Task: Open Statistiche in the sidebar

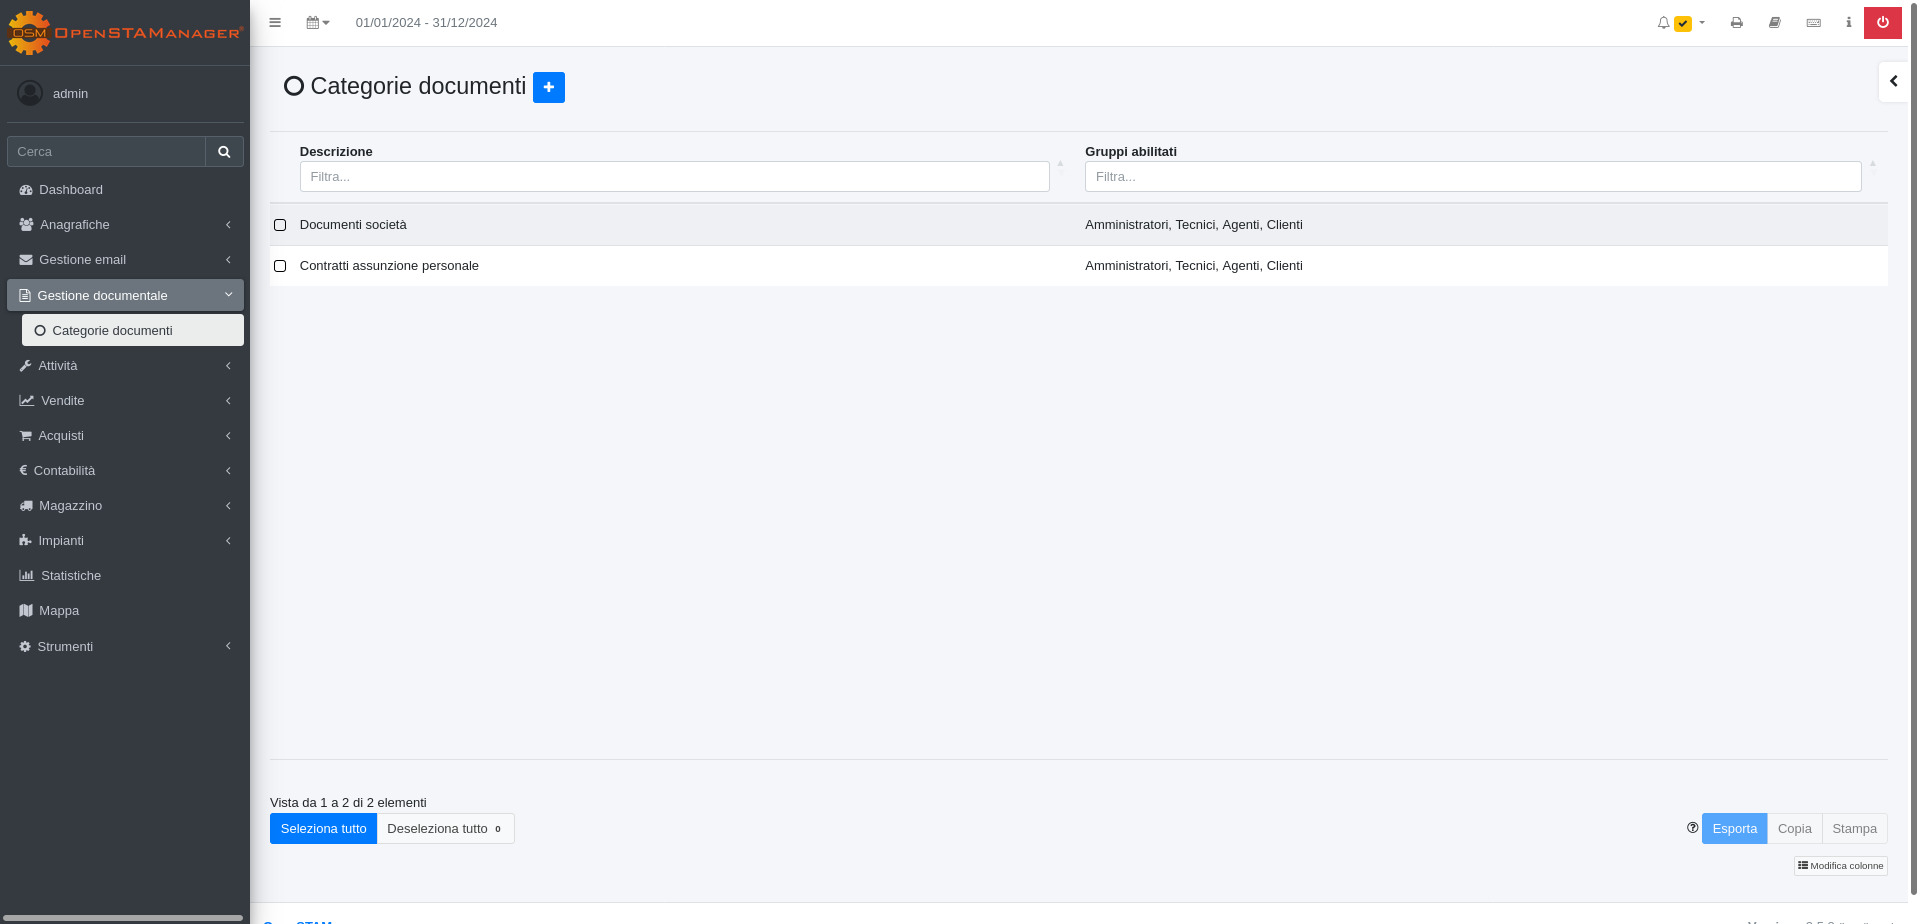Action: [x=71, y=576]
